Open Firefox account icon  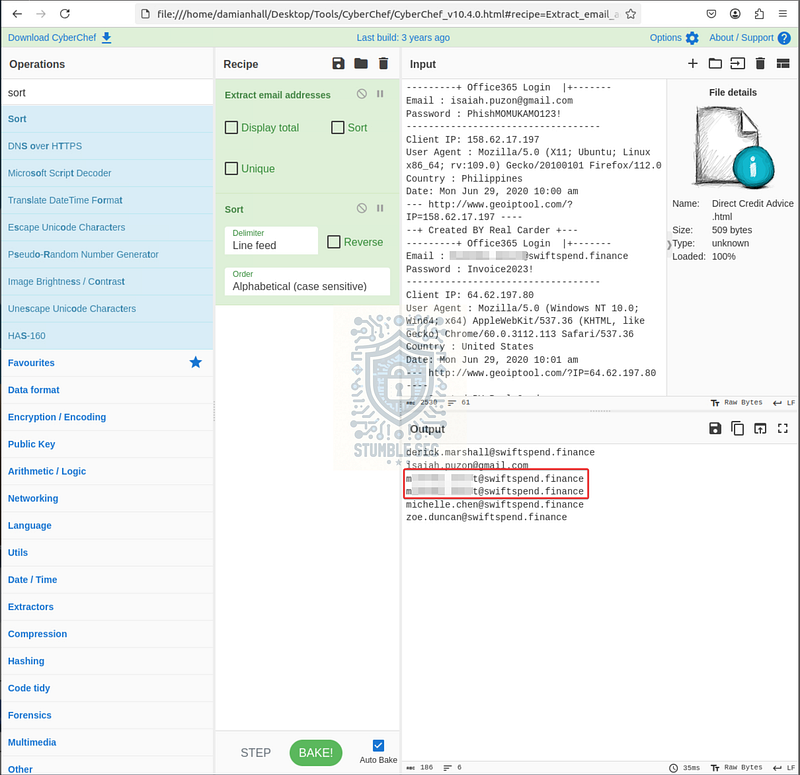735,14
